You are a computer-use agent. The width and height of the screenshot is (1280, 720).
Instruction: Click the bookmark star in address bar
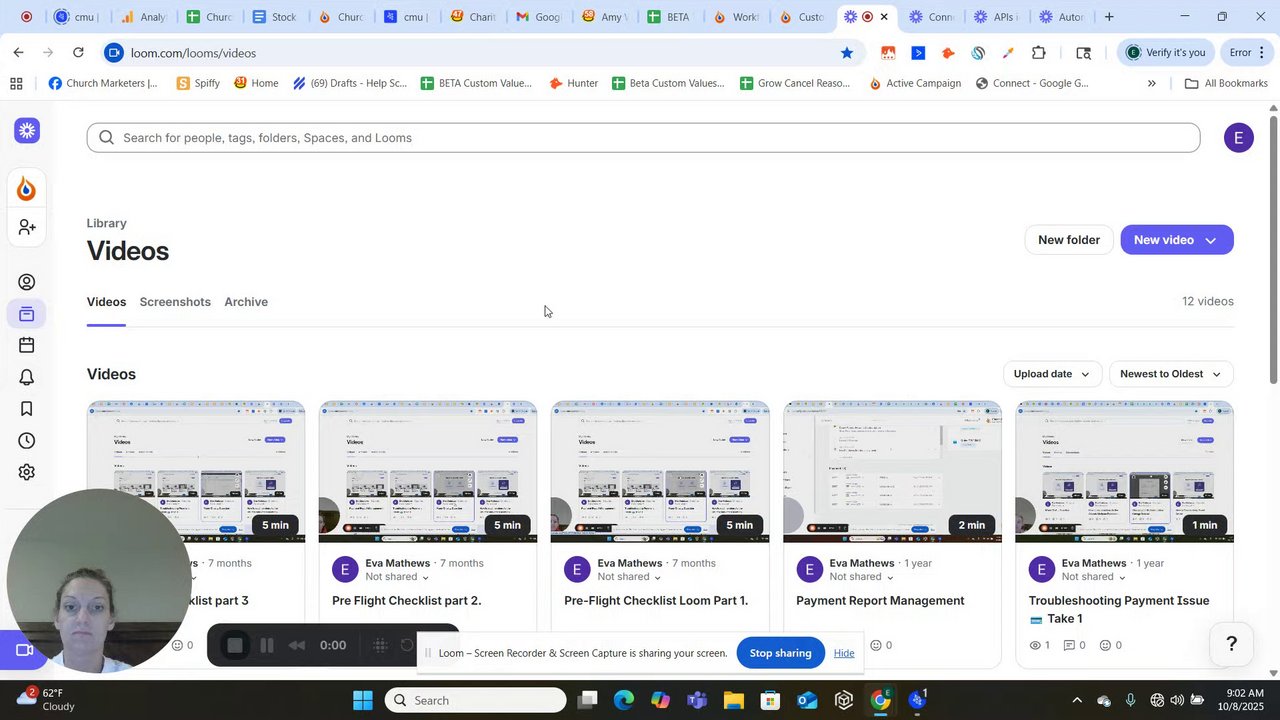click(x=847, y=53)
